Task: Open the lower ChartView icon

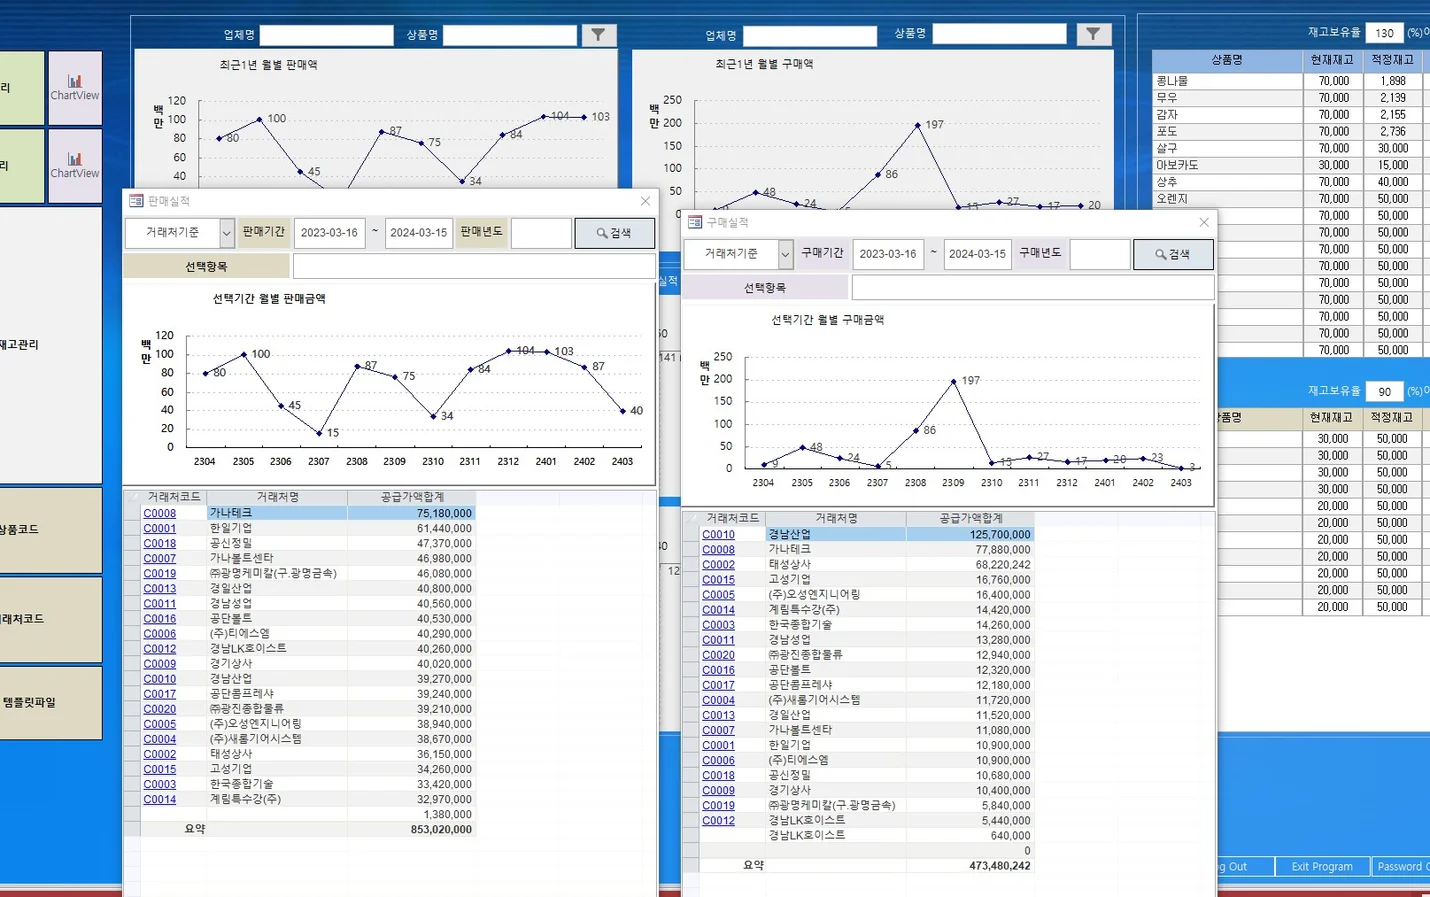Action: pos(75,166)
